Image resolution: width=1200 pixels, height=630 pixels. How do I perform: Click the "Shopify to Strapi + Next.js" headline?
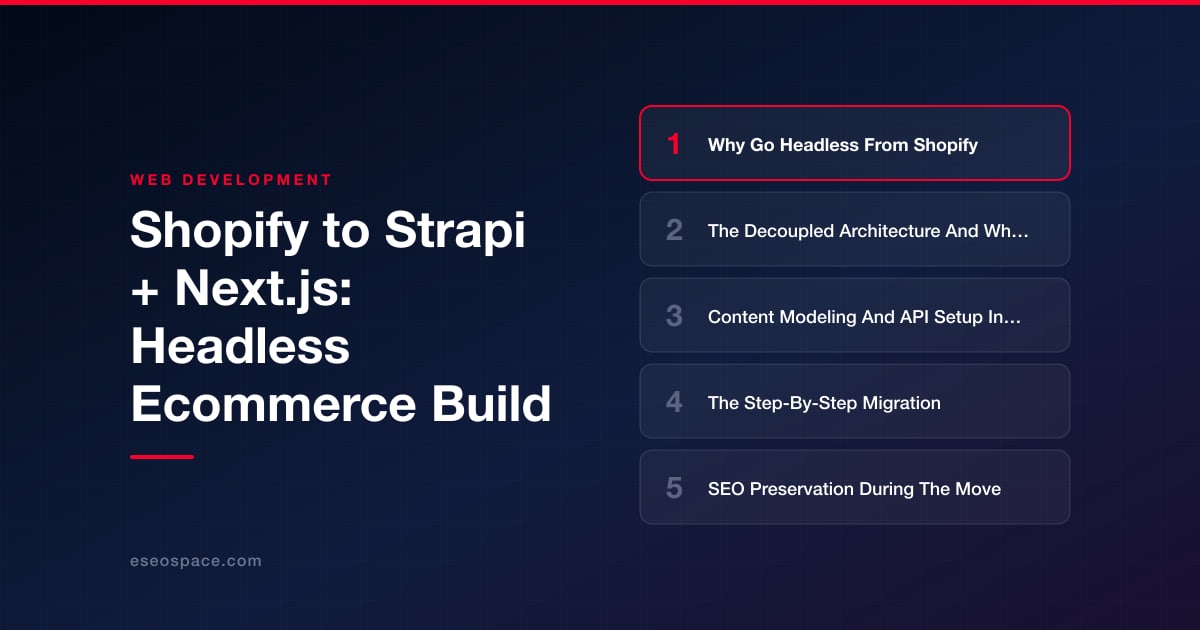341,317
